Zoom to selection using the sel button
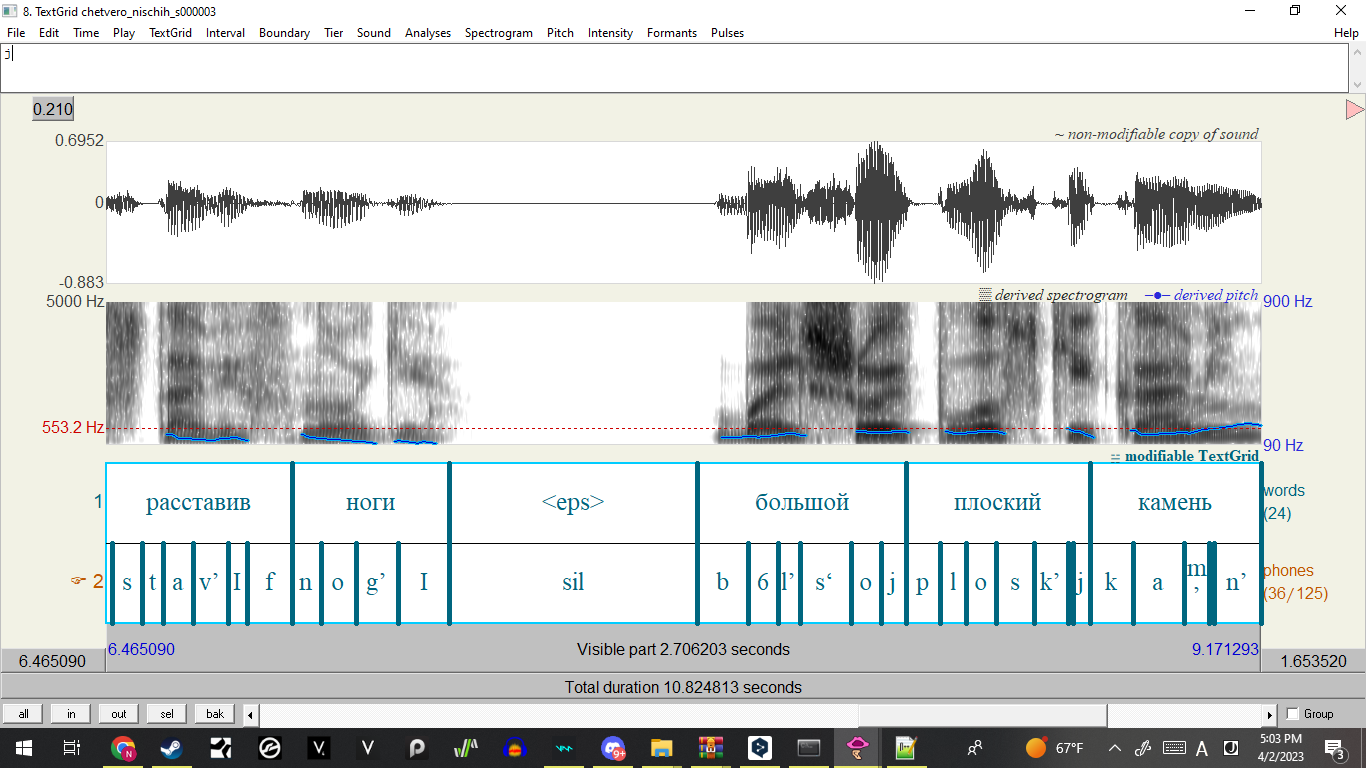 coord(166,713)
